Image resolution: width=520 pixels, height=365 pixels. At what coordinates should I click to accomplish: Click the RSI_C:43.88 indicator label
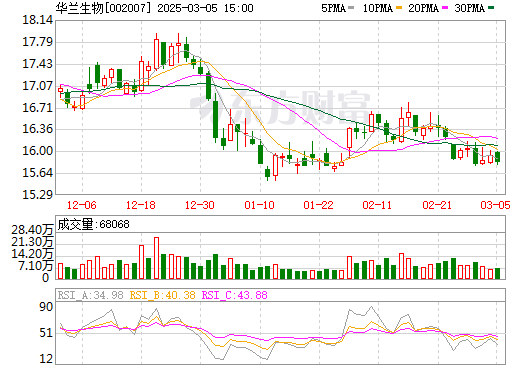[235, 295]
